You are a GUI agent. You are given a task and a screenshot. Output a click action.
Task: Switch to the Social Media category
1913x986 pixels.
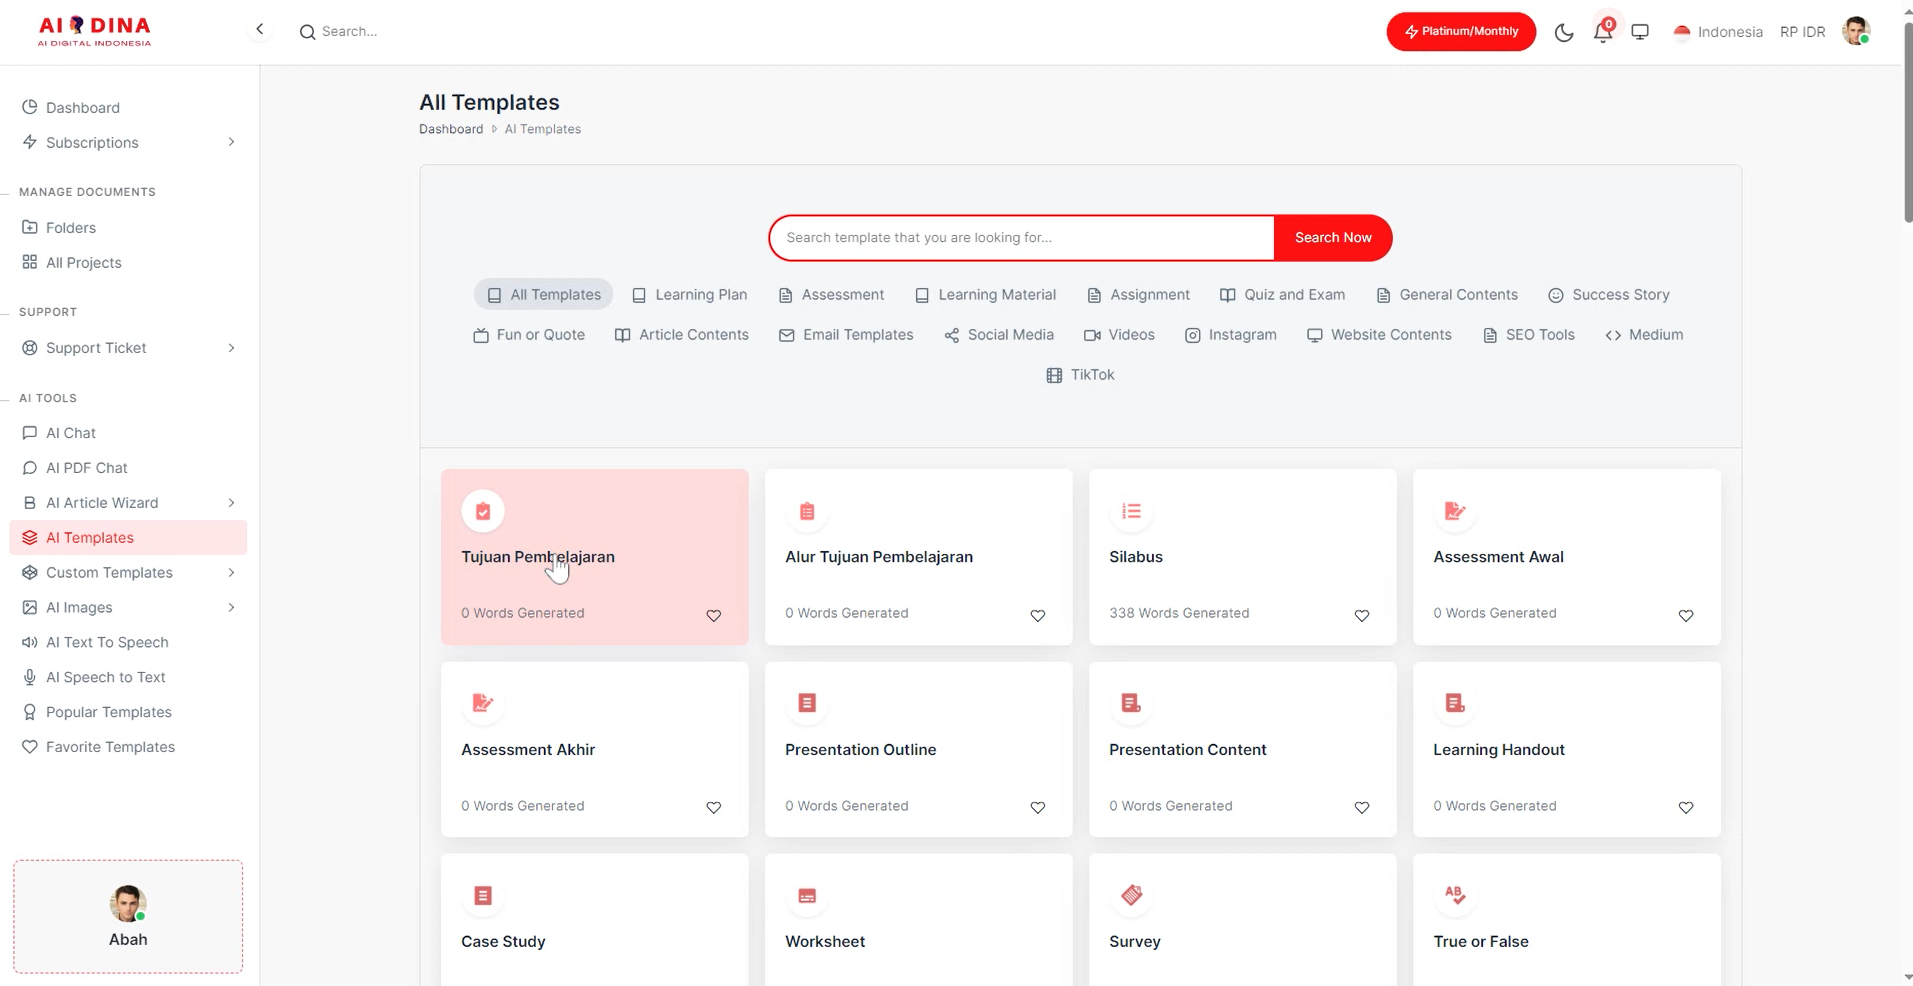999,335
